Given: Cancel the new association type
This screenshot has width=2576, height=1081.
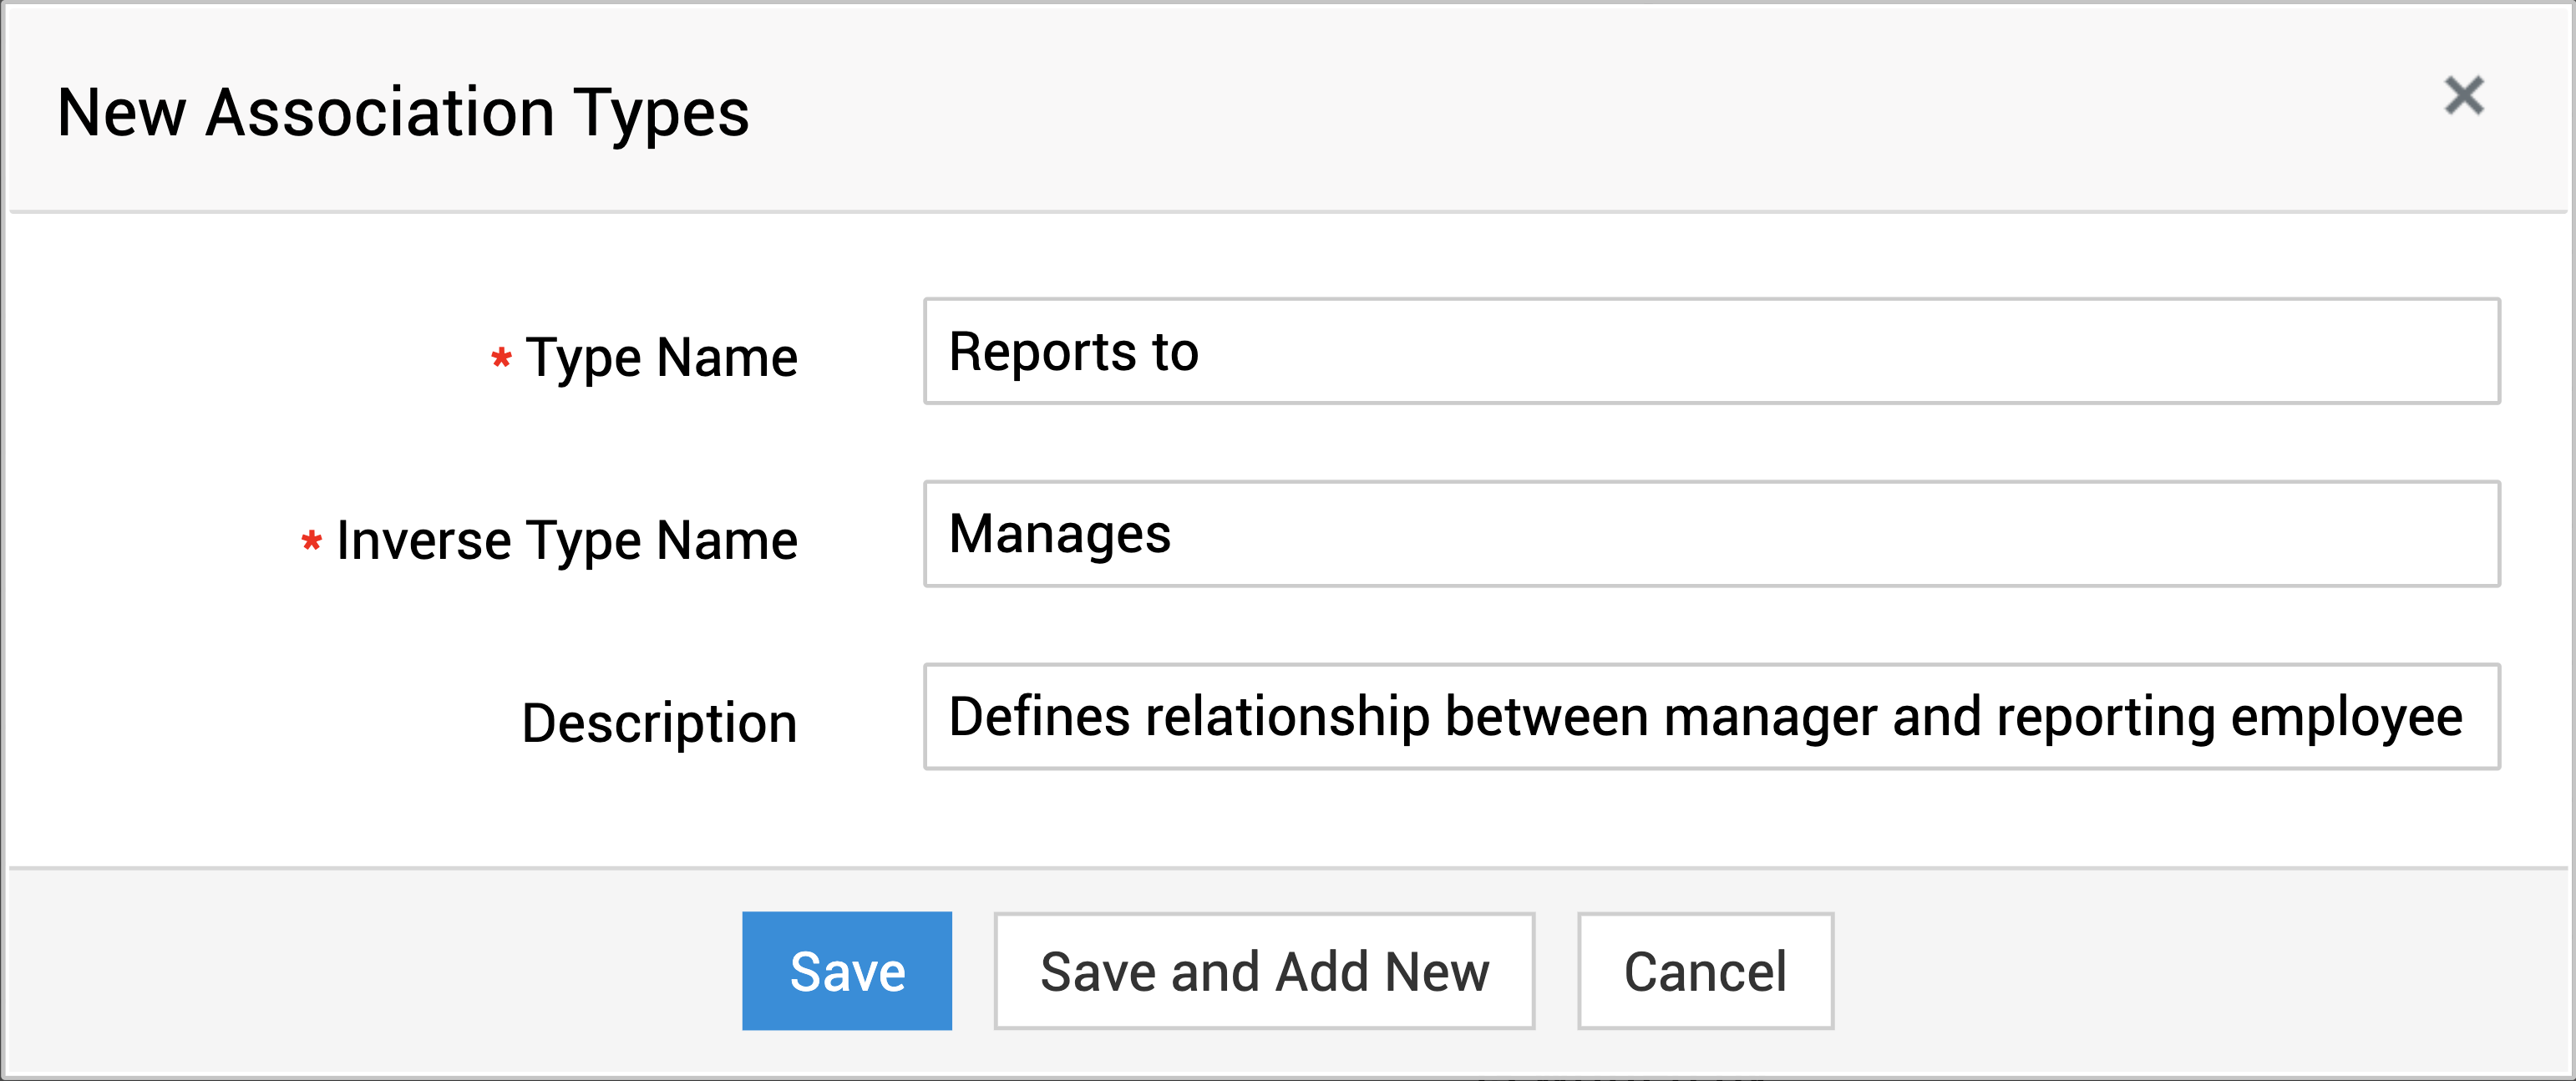Looking at the screenshot, I should coord(1704,970).
